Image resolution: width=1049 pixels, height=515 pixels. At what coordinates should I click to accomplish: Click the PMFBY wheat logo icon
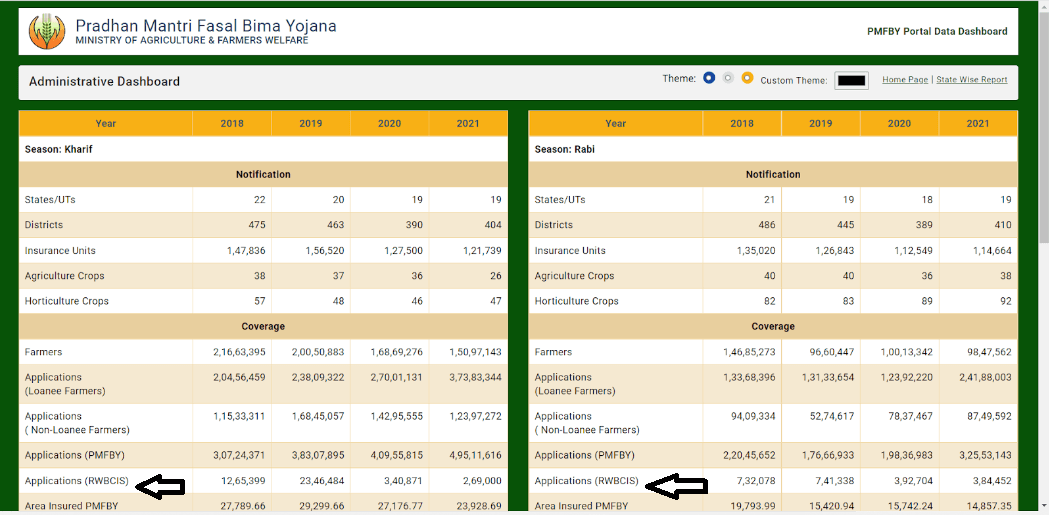(x=47, y=31)
